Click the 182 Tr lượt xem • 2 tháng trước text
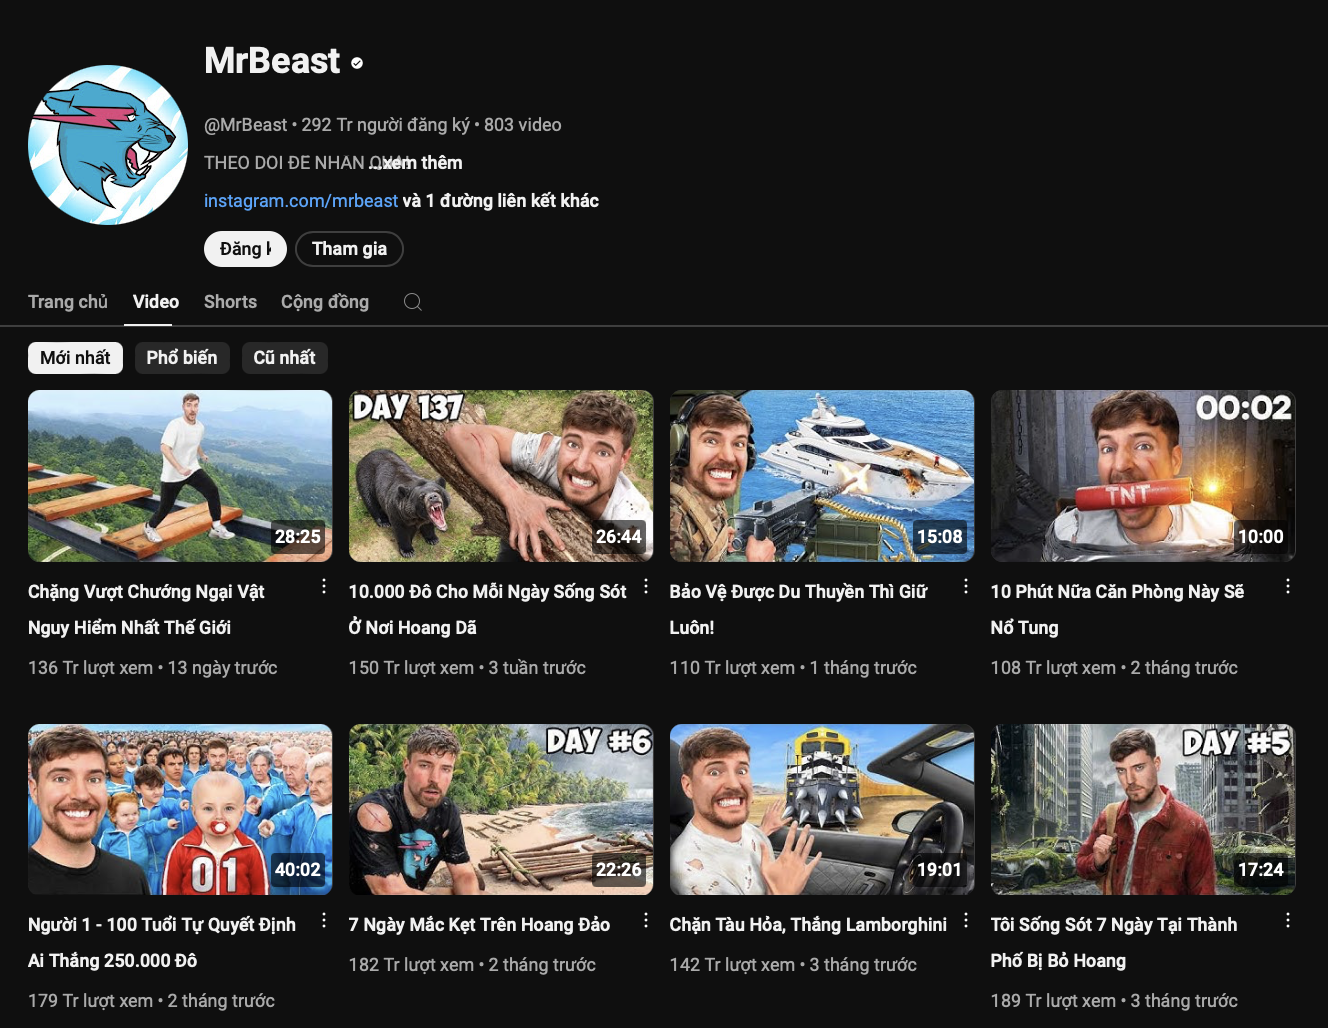The width and height of the screenshot is (1328, 1028). [x=472, y=965]
